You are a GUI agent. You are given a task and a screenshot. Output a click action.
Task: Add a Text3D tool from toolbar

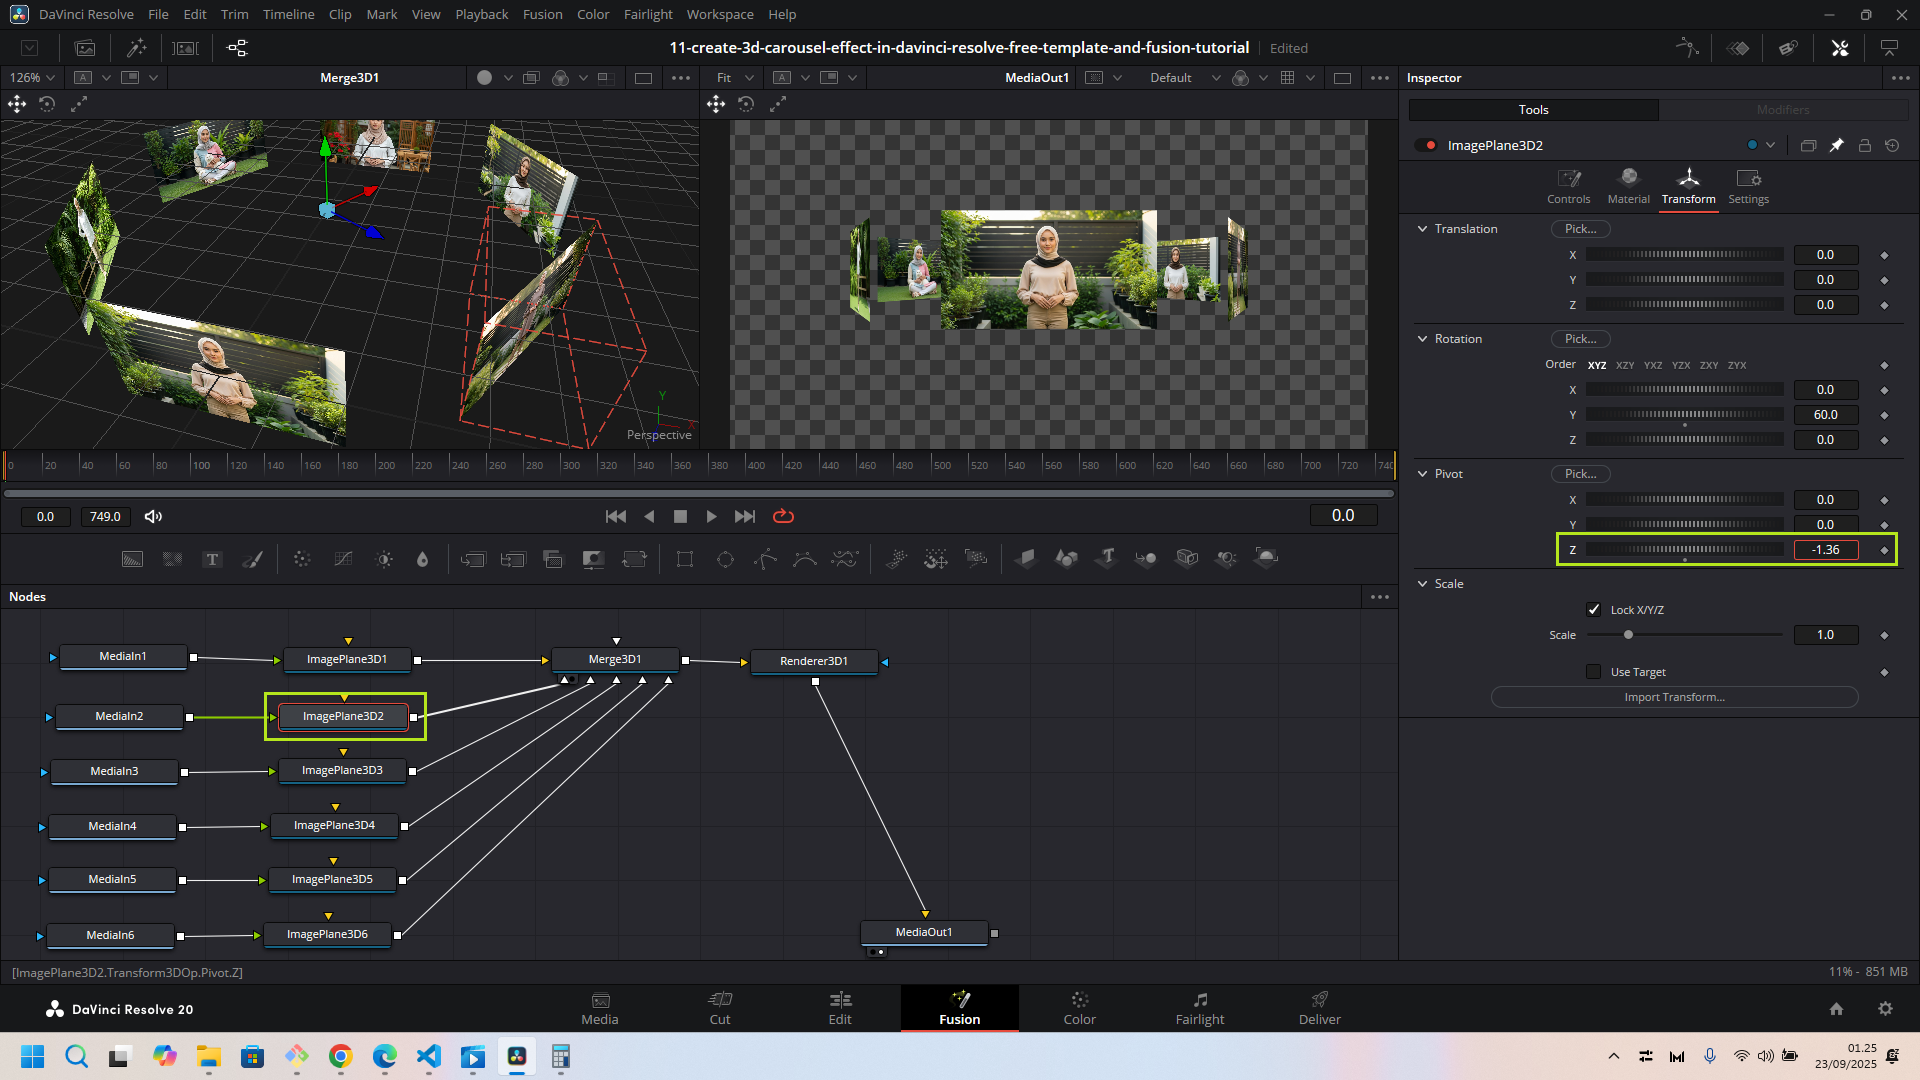tap(1107, 558)
